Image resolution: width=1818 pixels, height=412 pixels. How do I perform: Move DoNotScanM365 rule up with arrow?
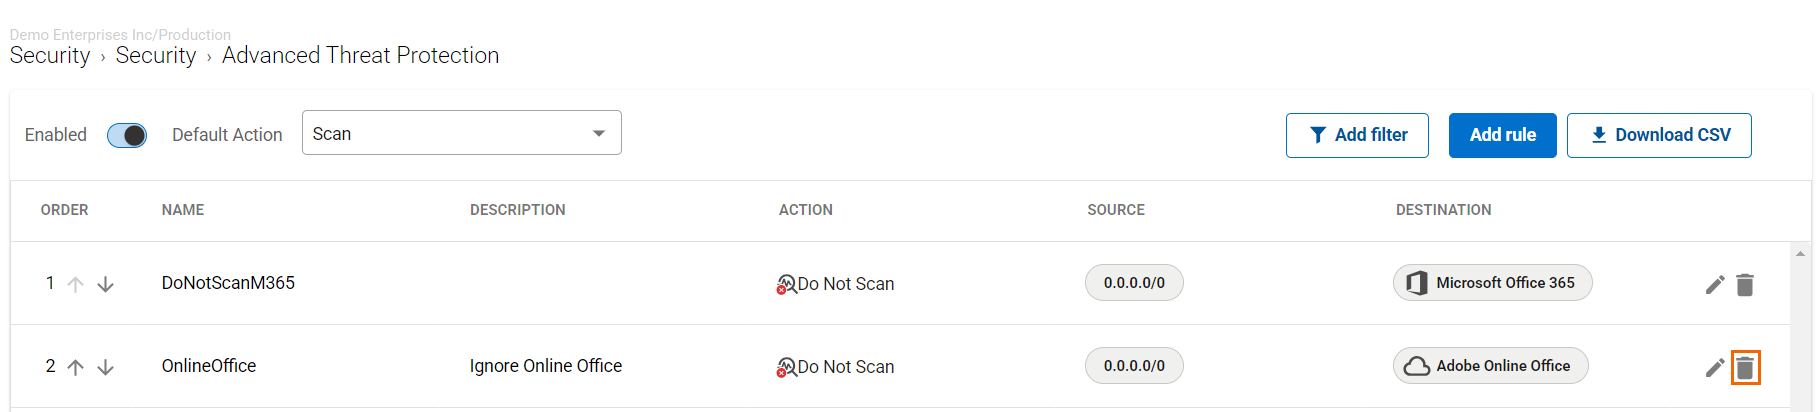(75, 284)
